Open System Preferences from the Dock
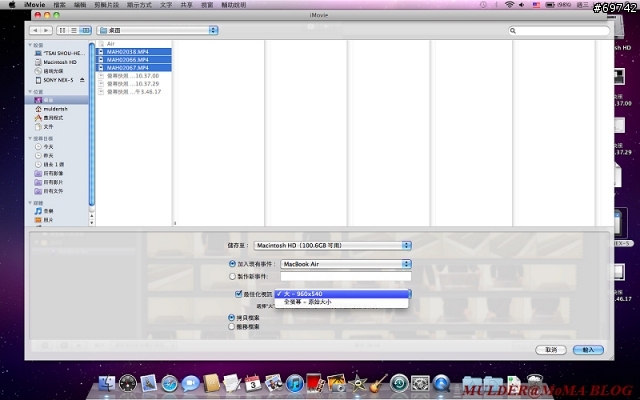This screenshot has height=400, width=640. (x=420, y=384)
